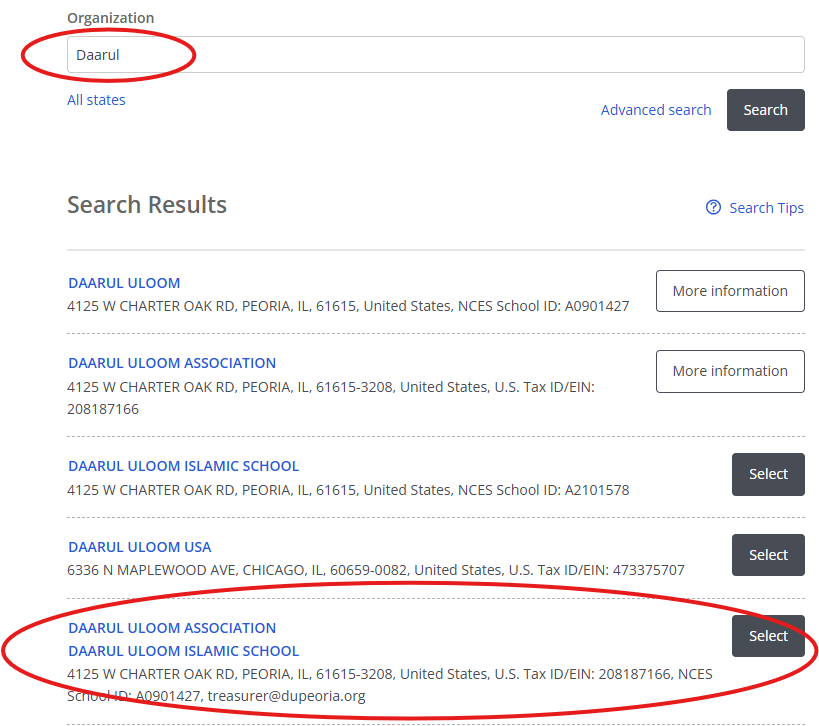Open the DAARUL ULOOM result title
819x726 pixels.
[x=124, y=283]
